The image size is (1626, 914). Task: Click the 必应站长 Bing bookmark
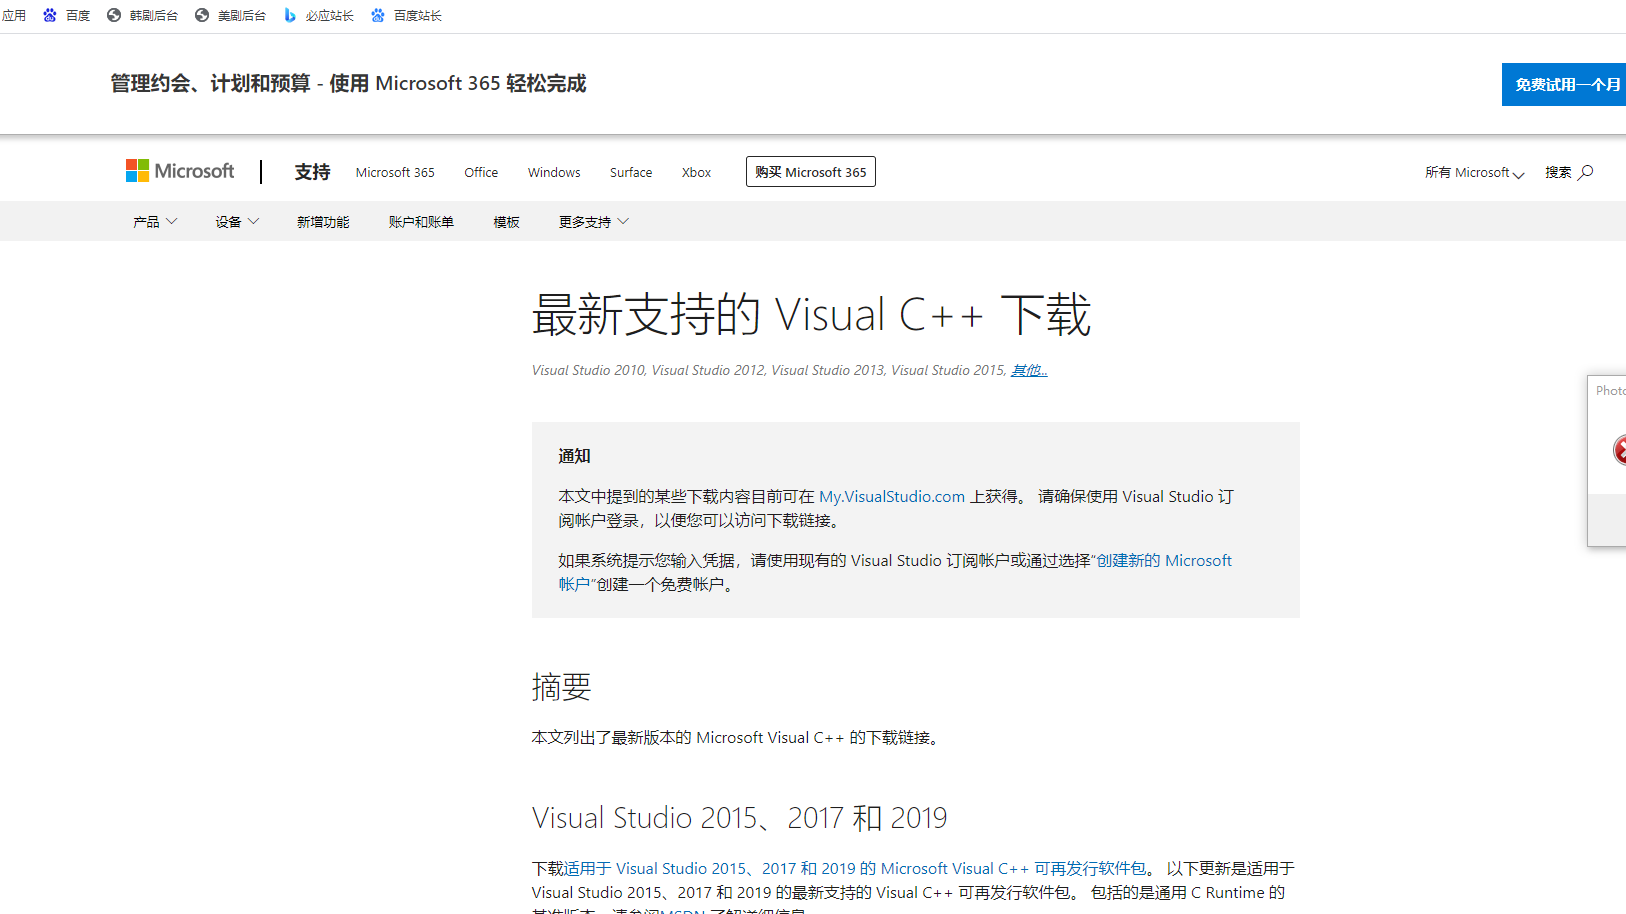(x=318, y=14)
